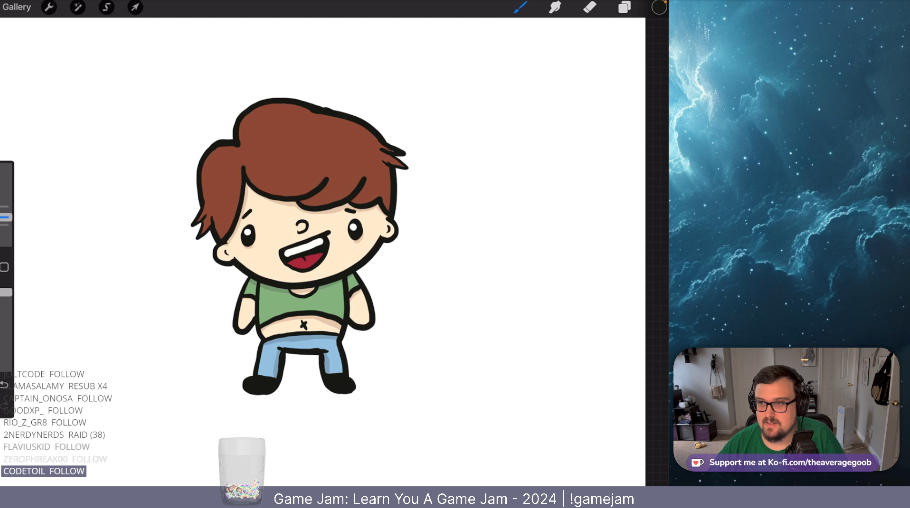The width and height of the screenshot is (910, 508).
Task: Activate the Selection tool
Action: (106, 7)
